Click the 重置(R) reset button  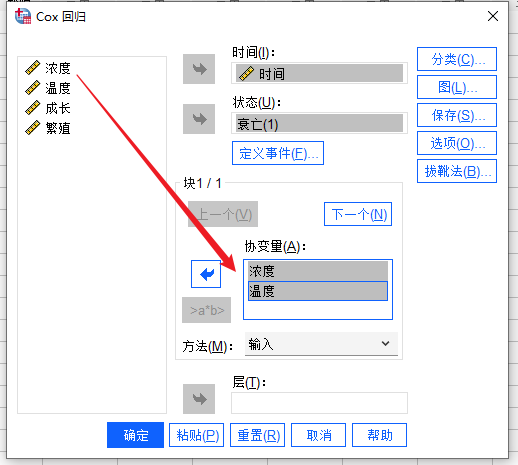257,435
